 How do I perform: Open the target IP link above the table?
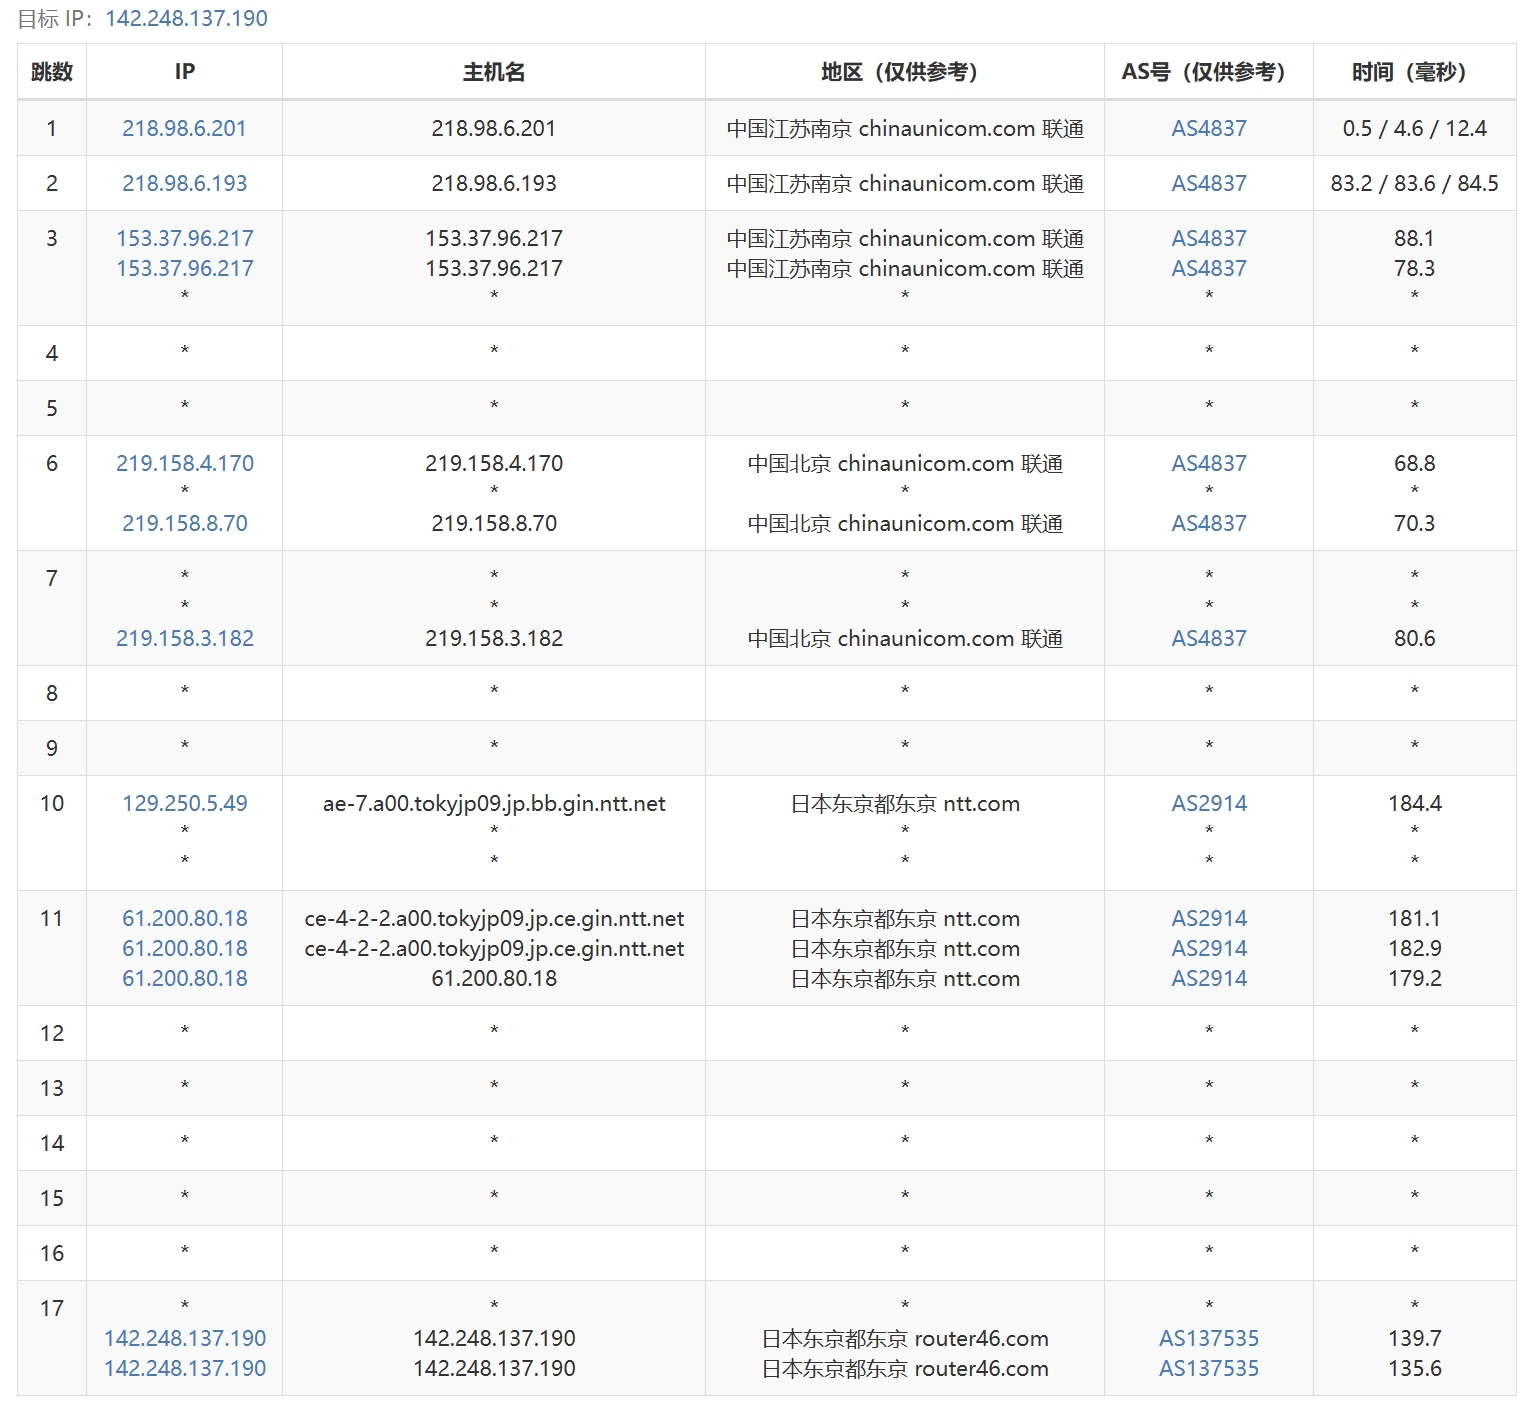tap(186, 19)
